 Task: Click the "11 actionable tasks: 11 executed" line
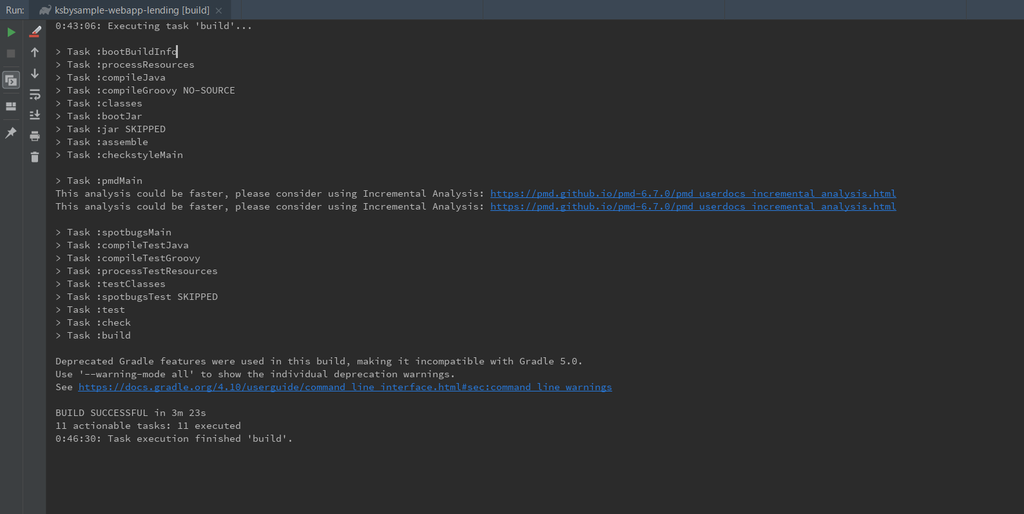[148, 426]
